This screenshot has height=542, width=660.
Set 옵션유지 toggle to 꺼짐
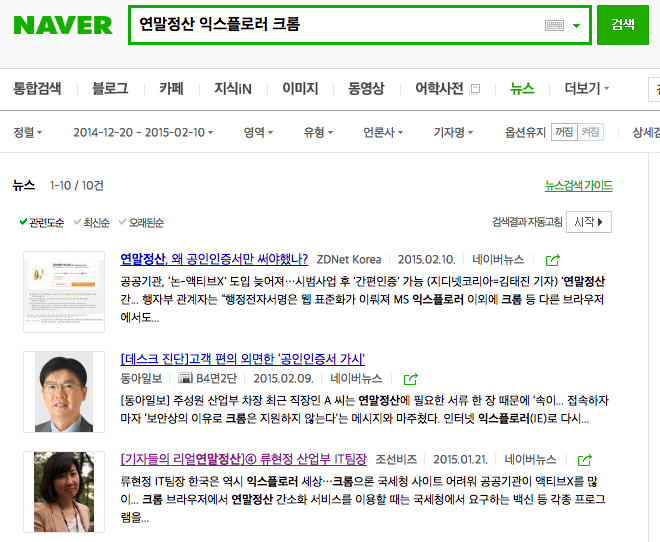[564, 132]
